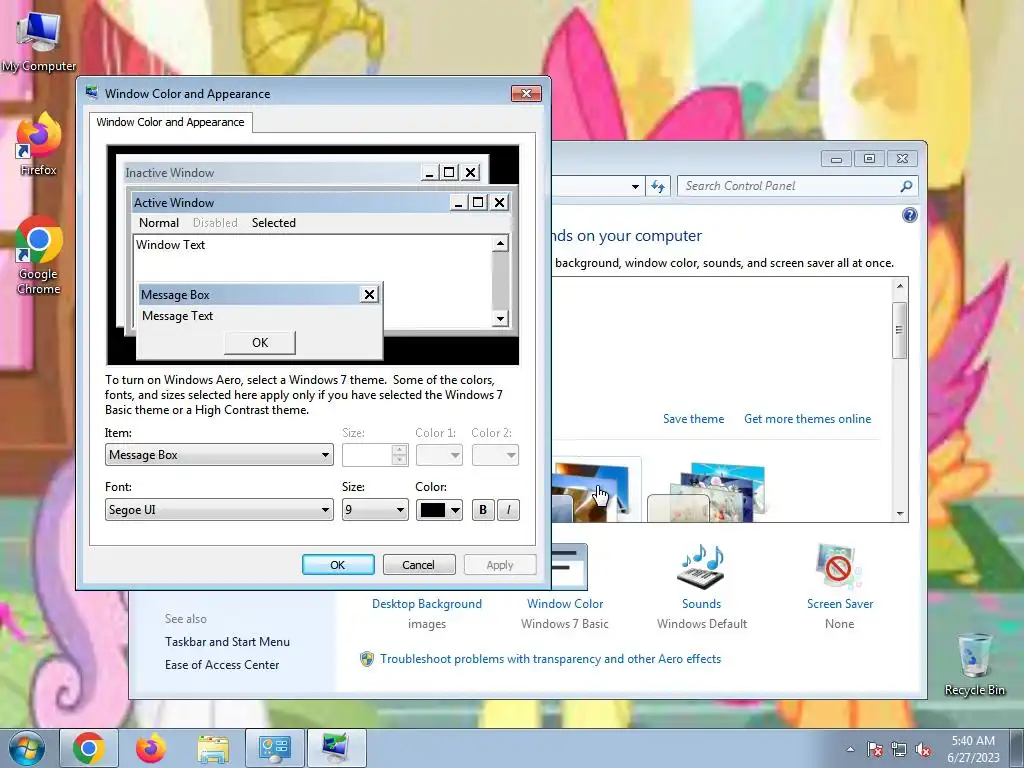Close the Window Color and Appearance dialog

click(526, 93)
